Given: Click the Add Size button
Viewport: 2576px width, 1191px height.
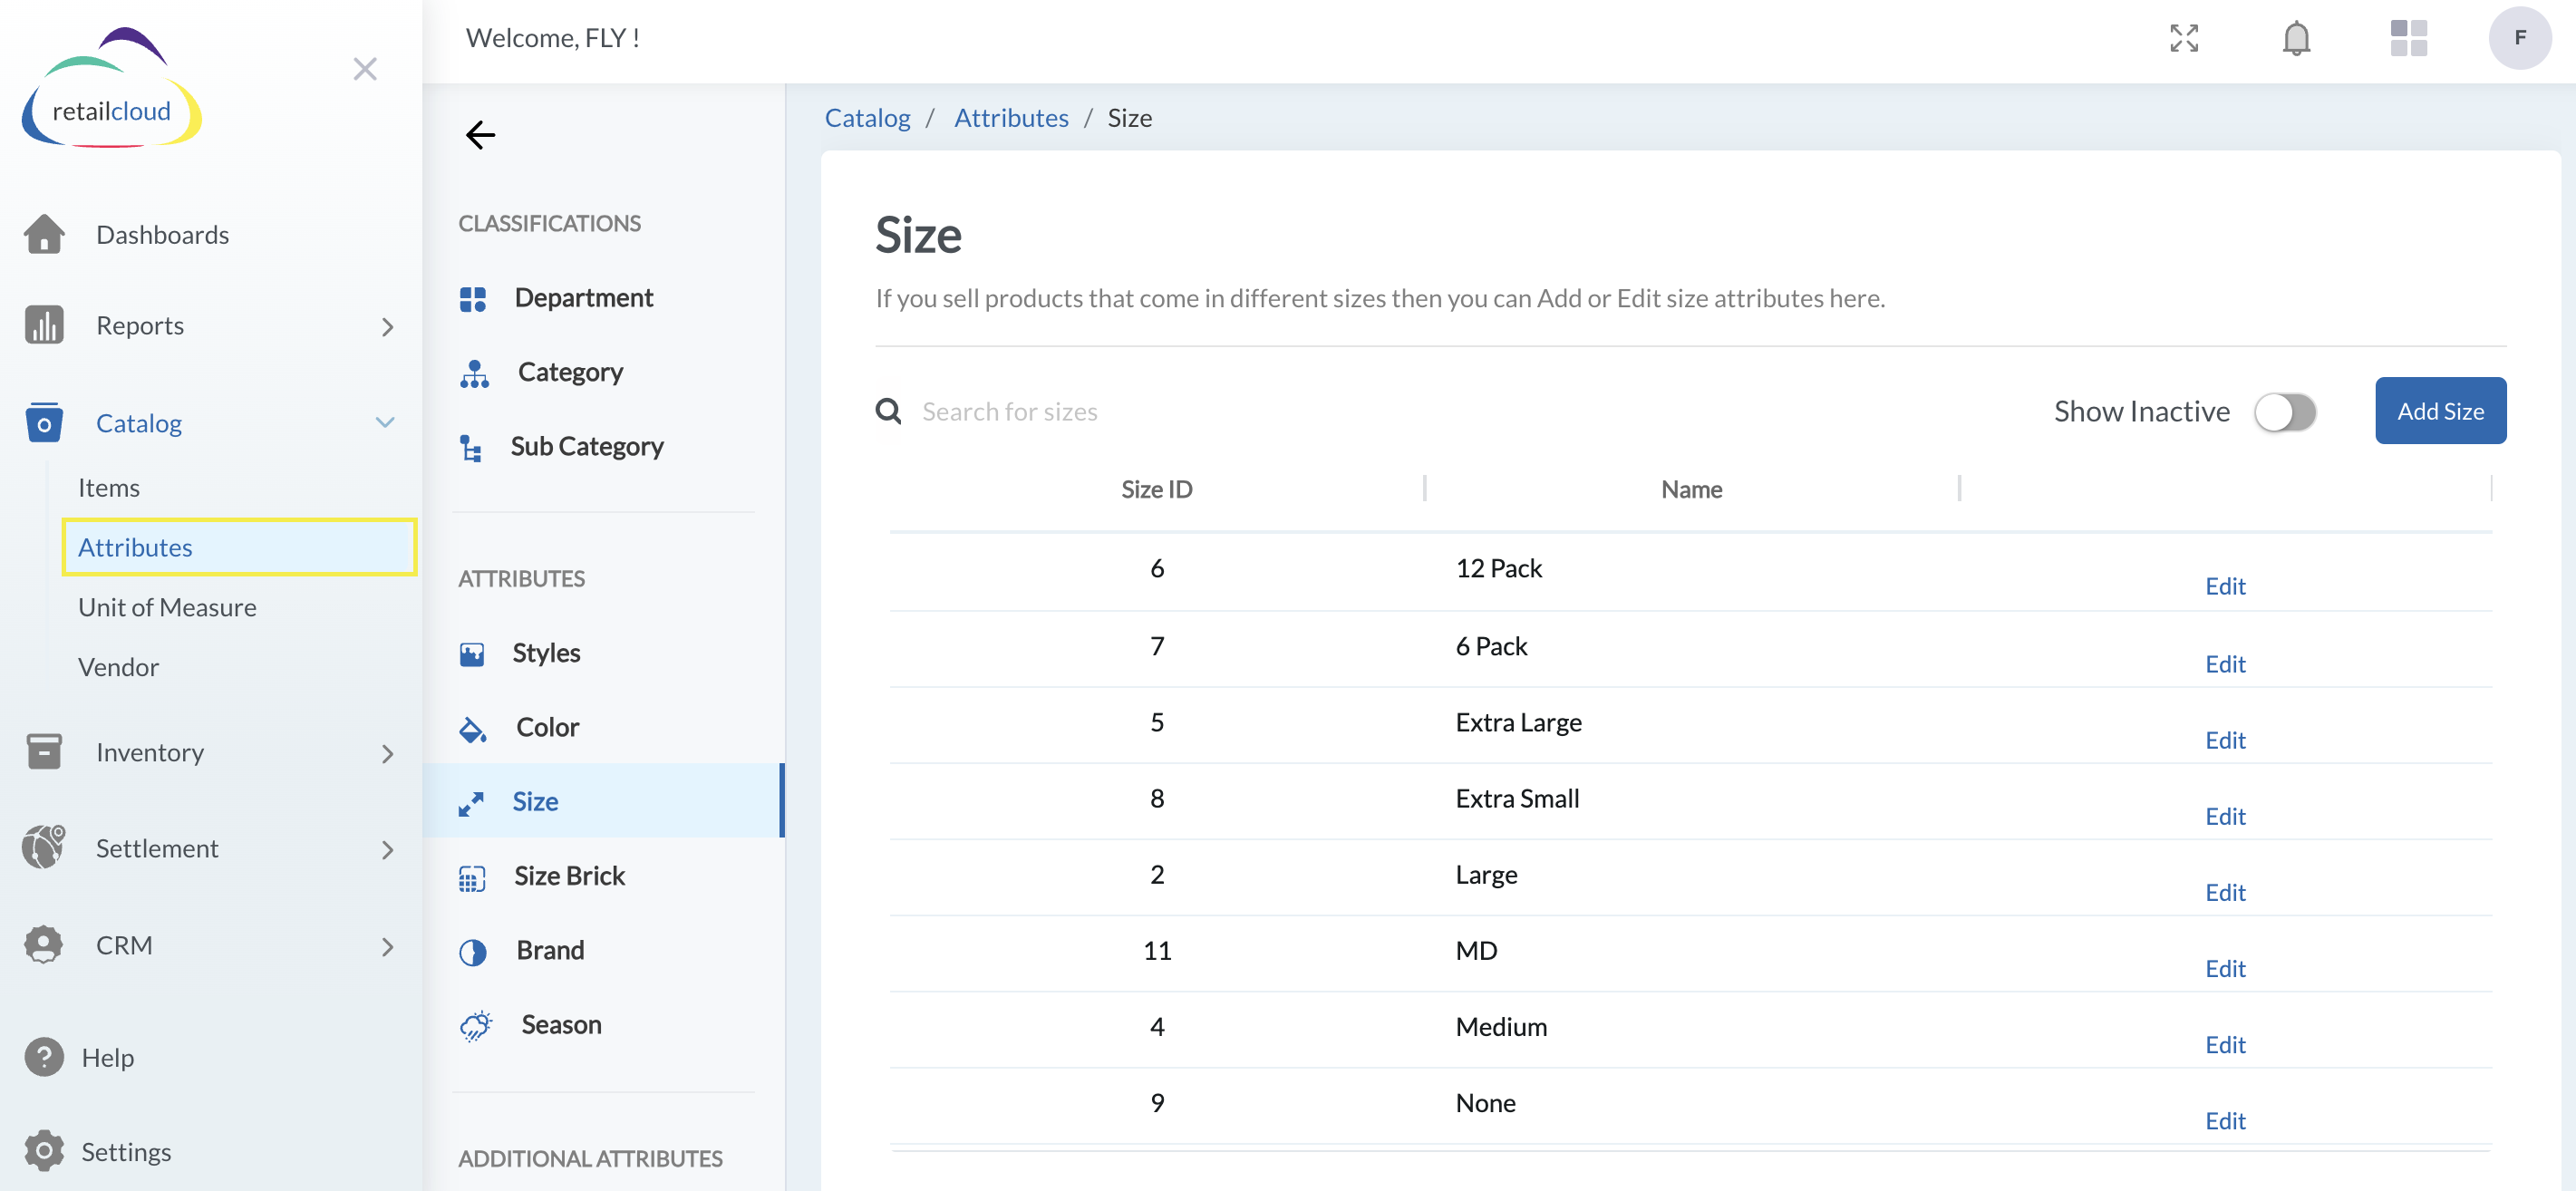Looking at the screenshot, I should [2440, 410].
